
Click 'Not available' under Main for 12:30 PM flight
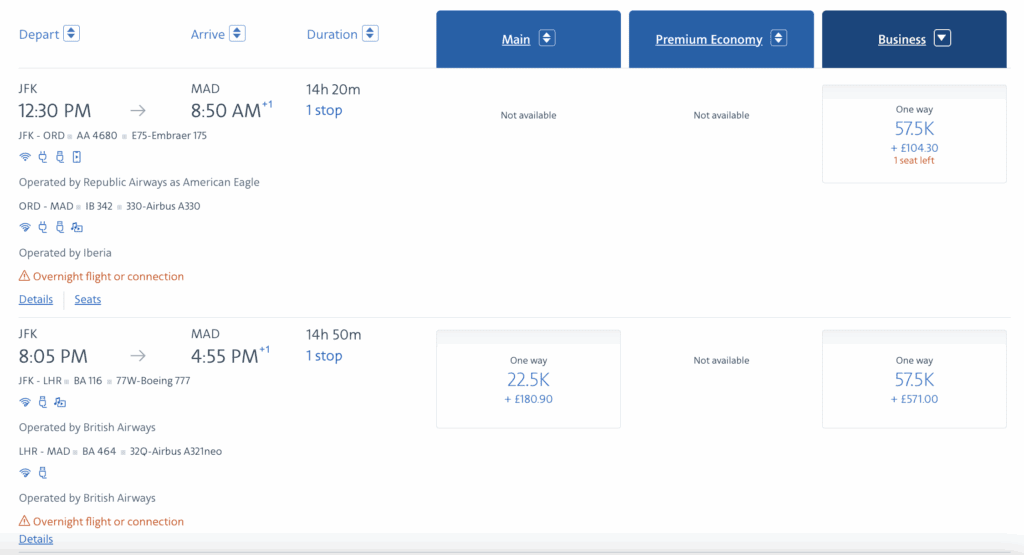pos(528,115)
